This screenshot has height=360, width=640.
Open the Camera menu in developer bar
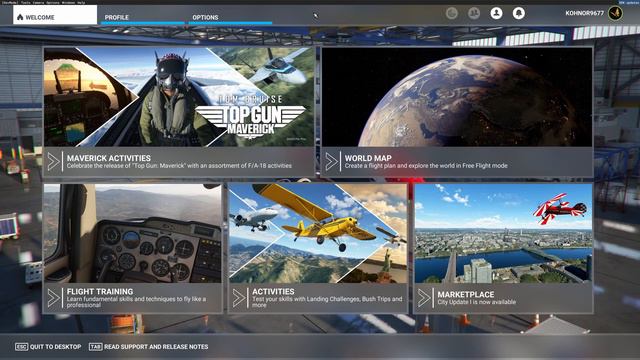[38, 2]
